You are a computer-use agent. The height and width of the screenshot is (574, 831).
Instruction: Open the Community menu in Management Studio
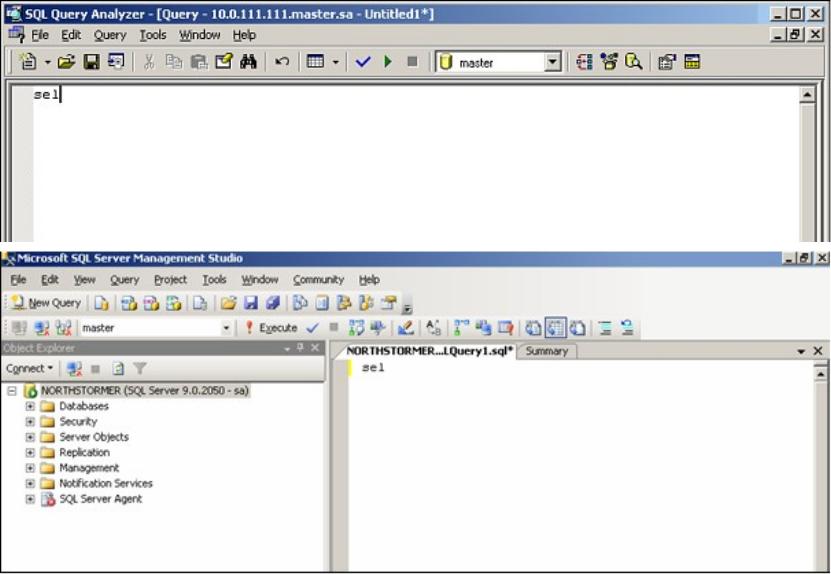(x=319, y=279)
